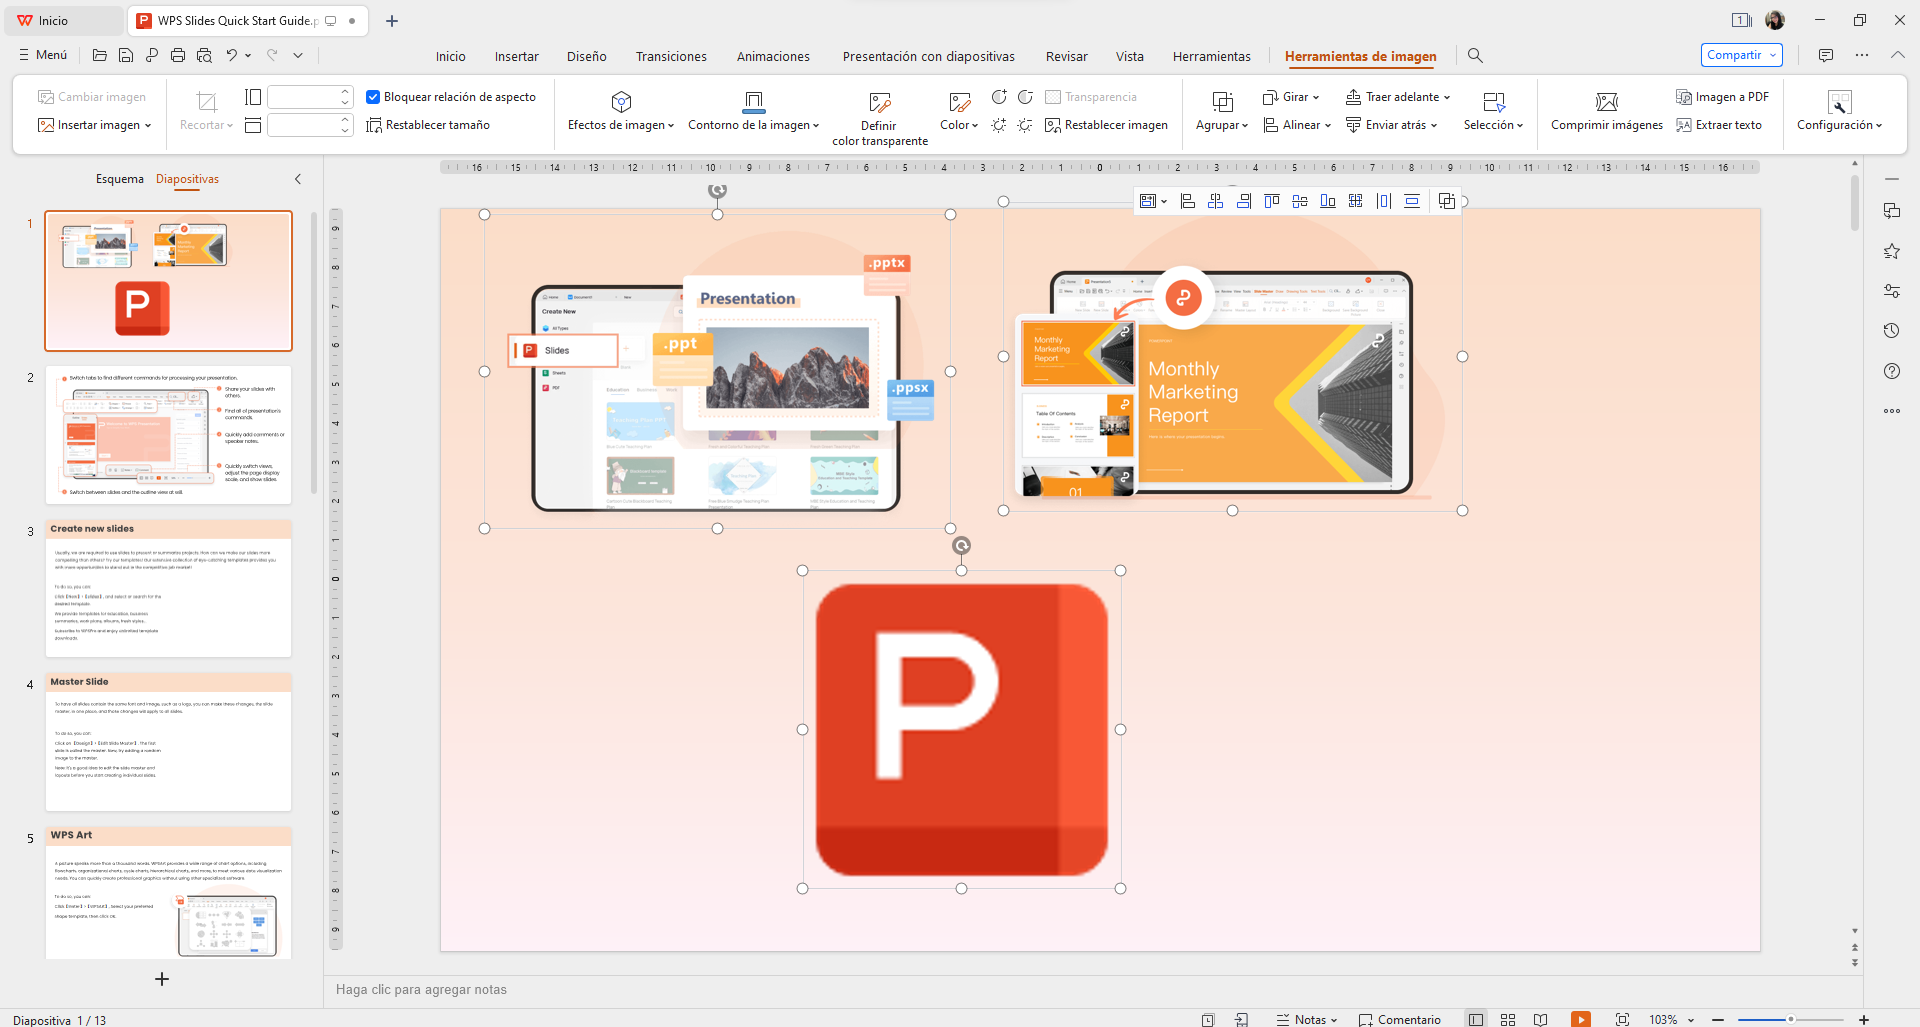The width and height of the screenshot is (1920, 1027).
Task: Switch to Esquema panel tab
Action: (120, 179)
